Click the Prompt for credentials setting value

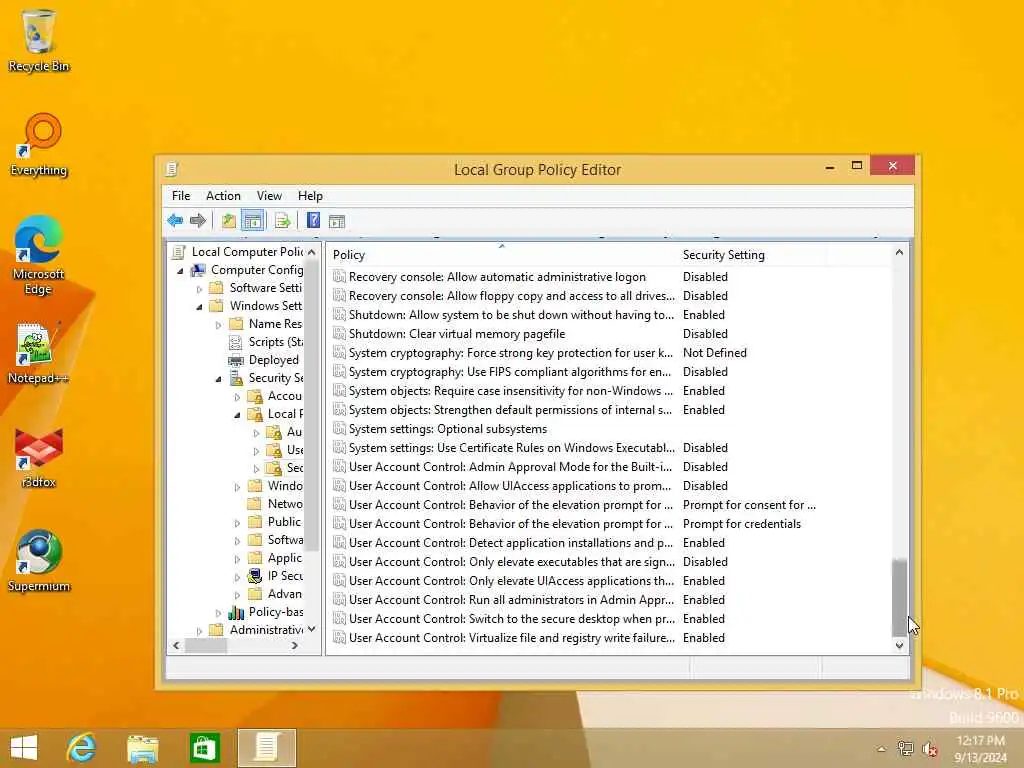(x=741, y=524)
